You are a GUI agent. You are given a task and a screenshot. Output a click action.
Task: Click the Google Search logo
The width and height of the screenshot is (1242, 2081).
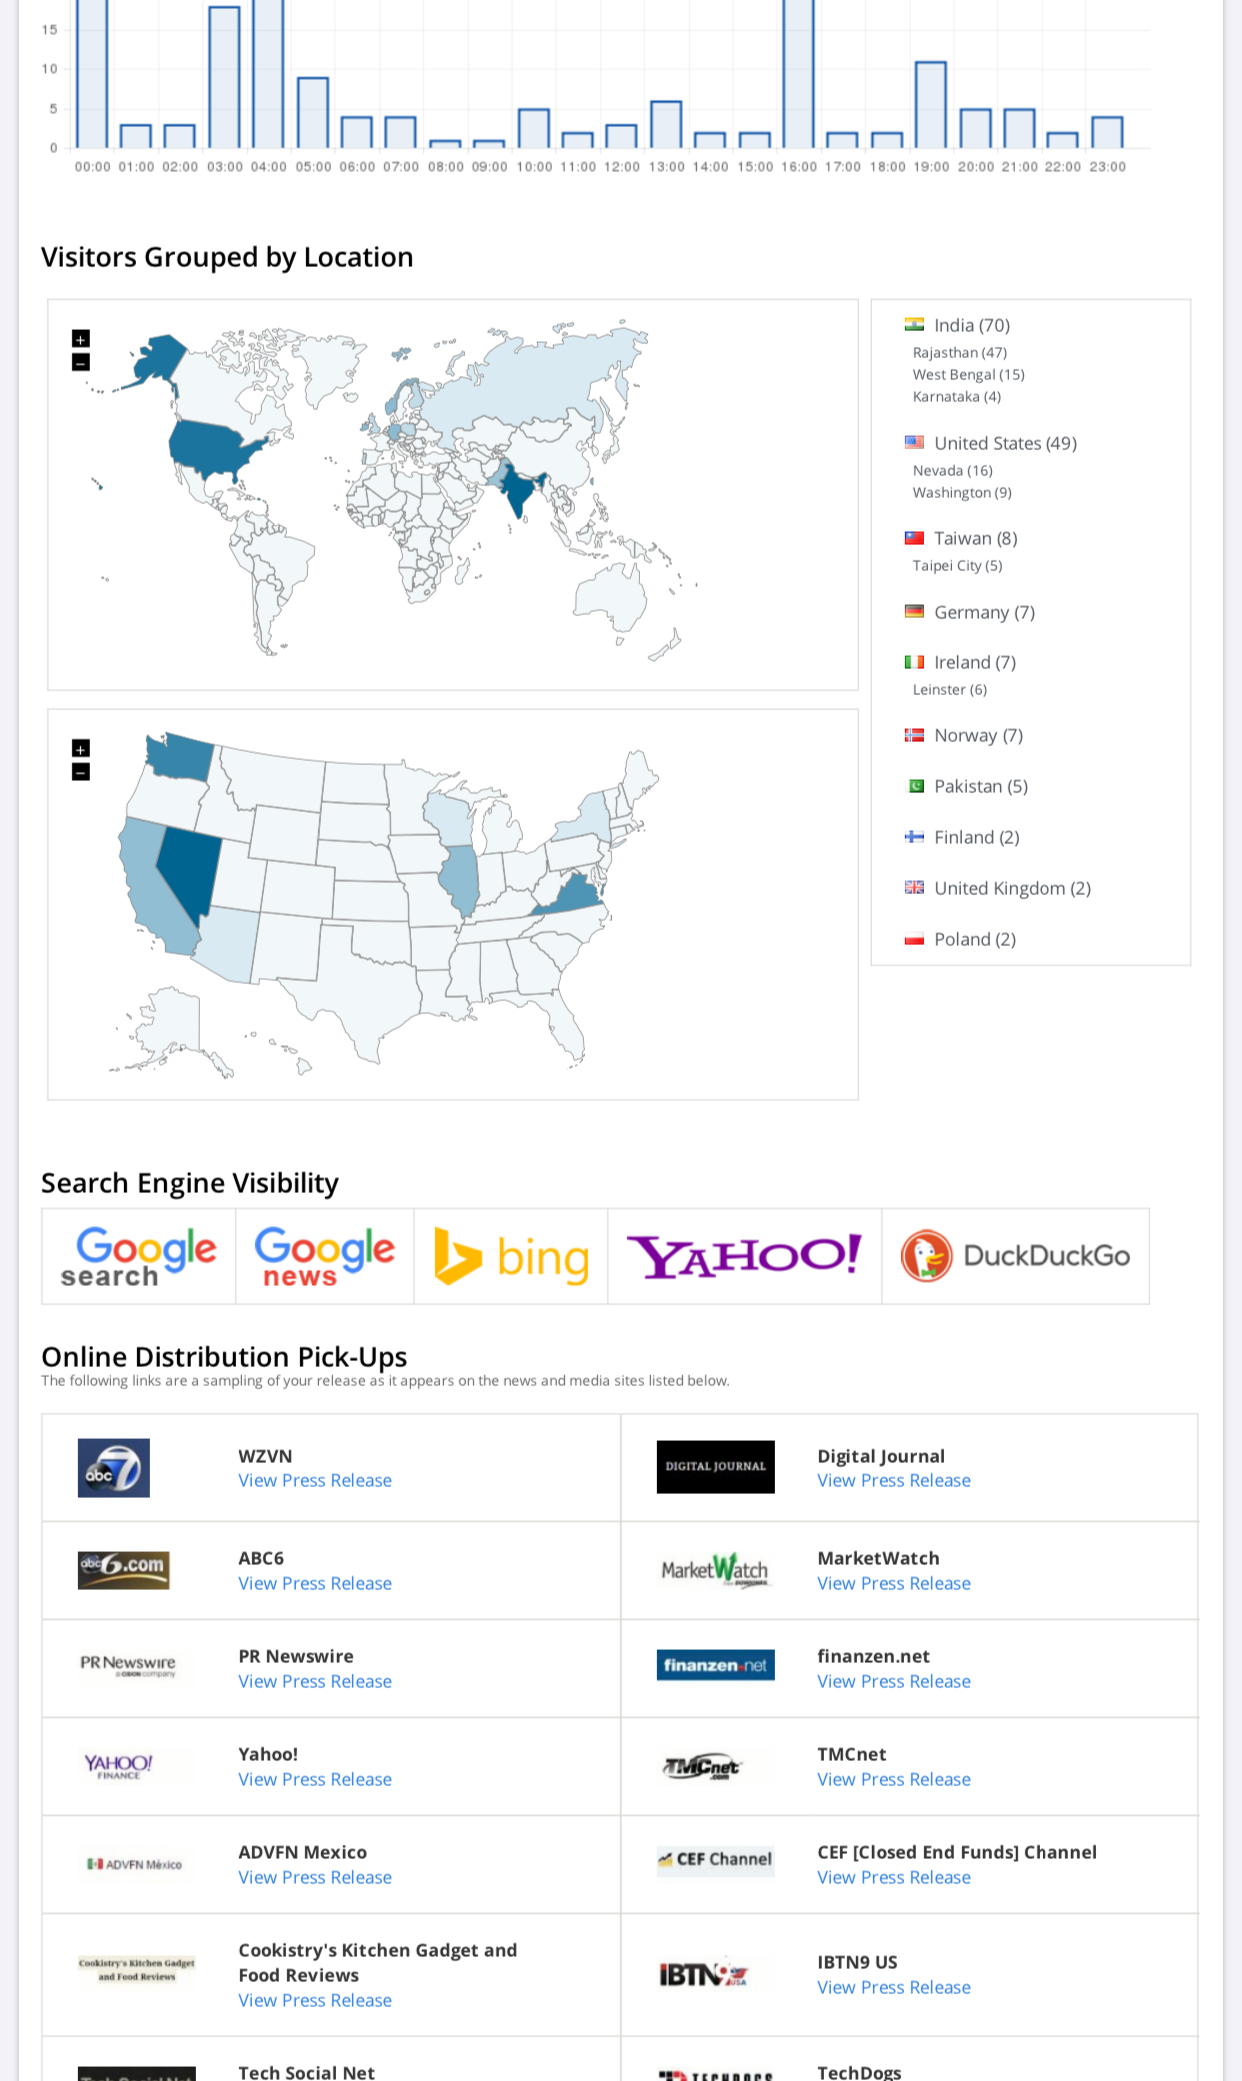coord(139,1256)
